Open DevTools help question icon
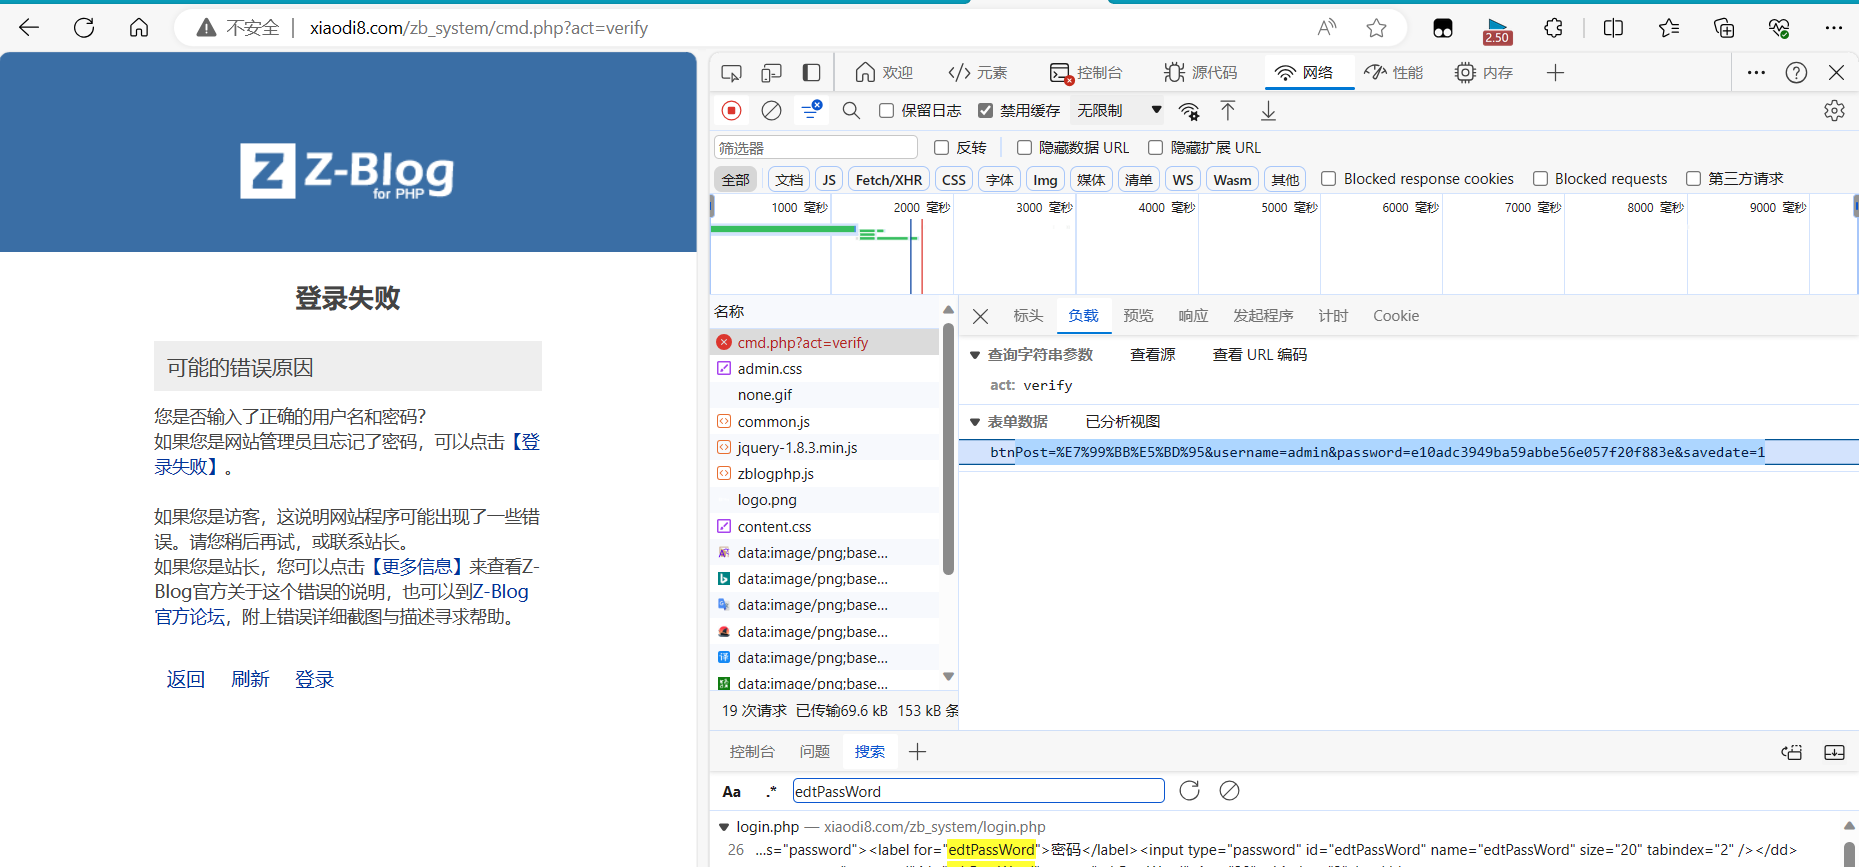This screenshot has width=1859, height=867. (1796, 73)
